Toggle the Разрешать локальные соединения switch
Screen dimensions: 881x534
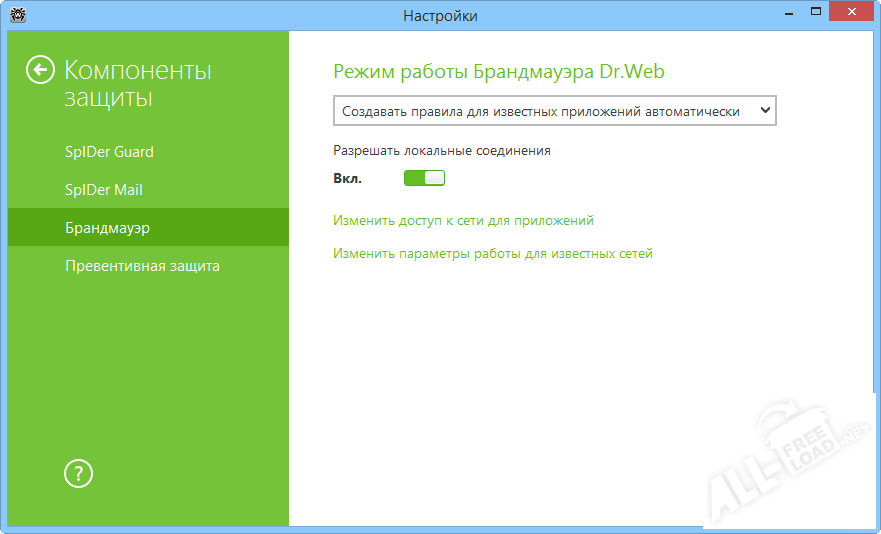(x=424, y=178)
